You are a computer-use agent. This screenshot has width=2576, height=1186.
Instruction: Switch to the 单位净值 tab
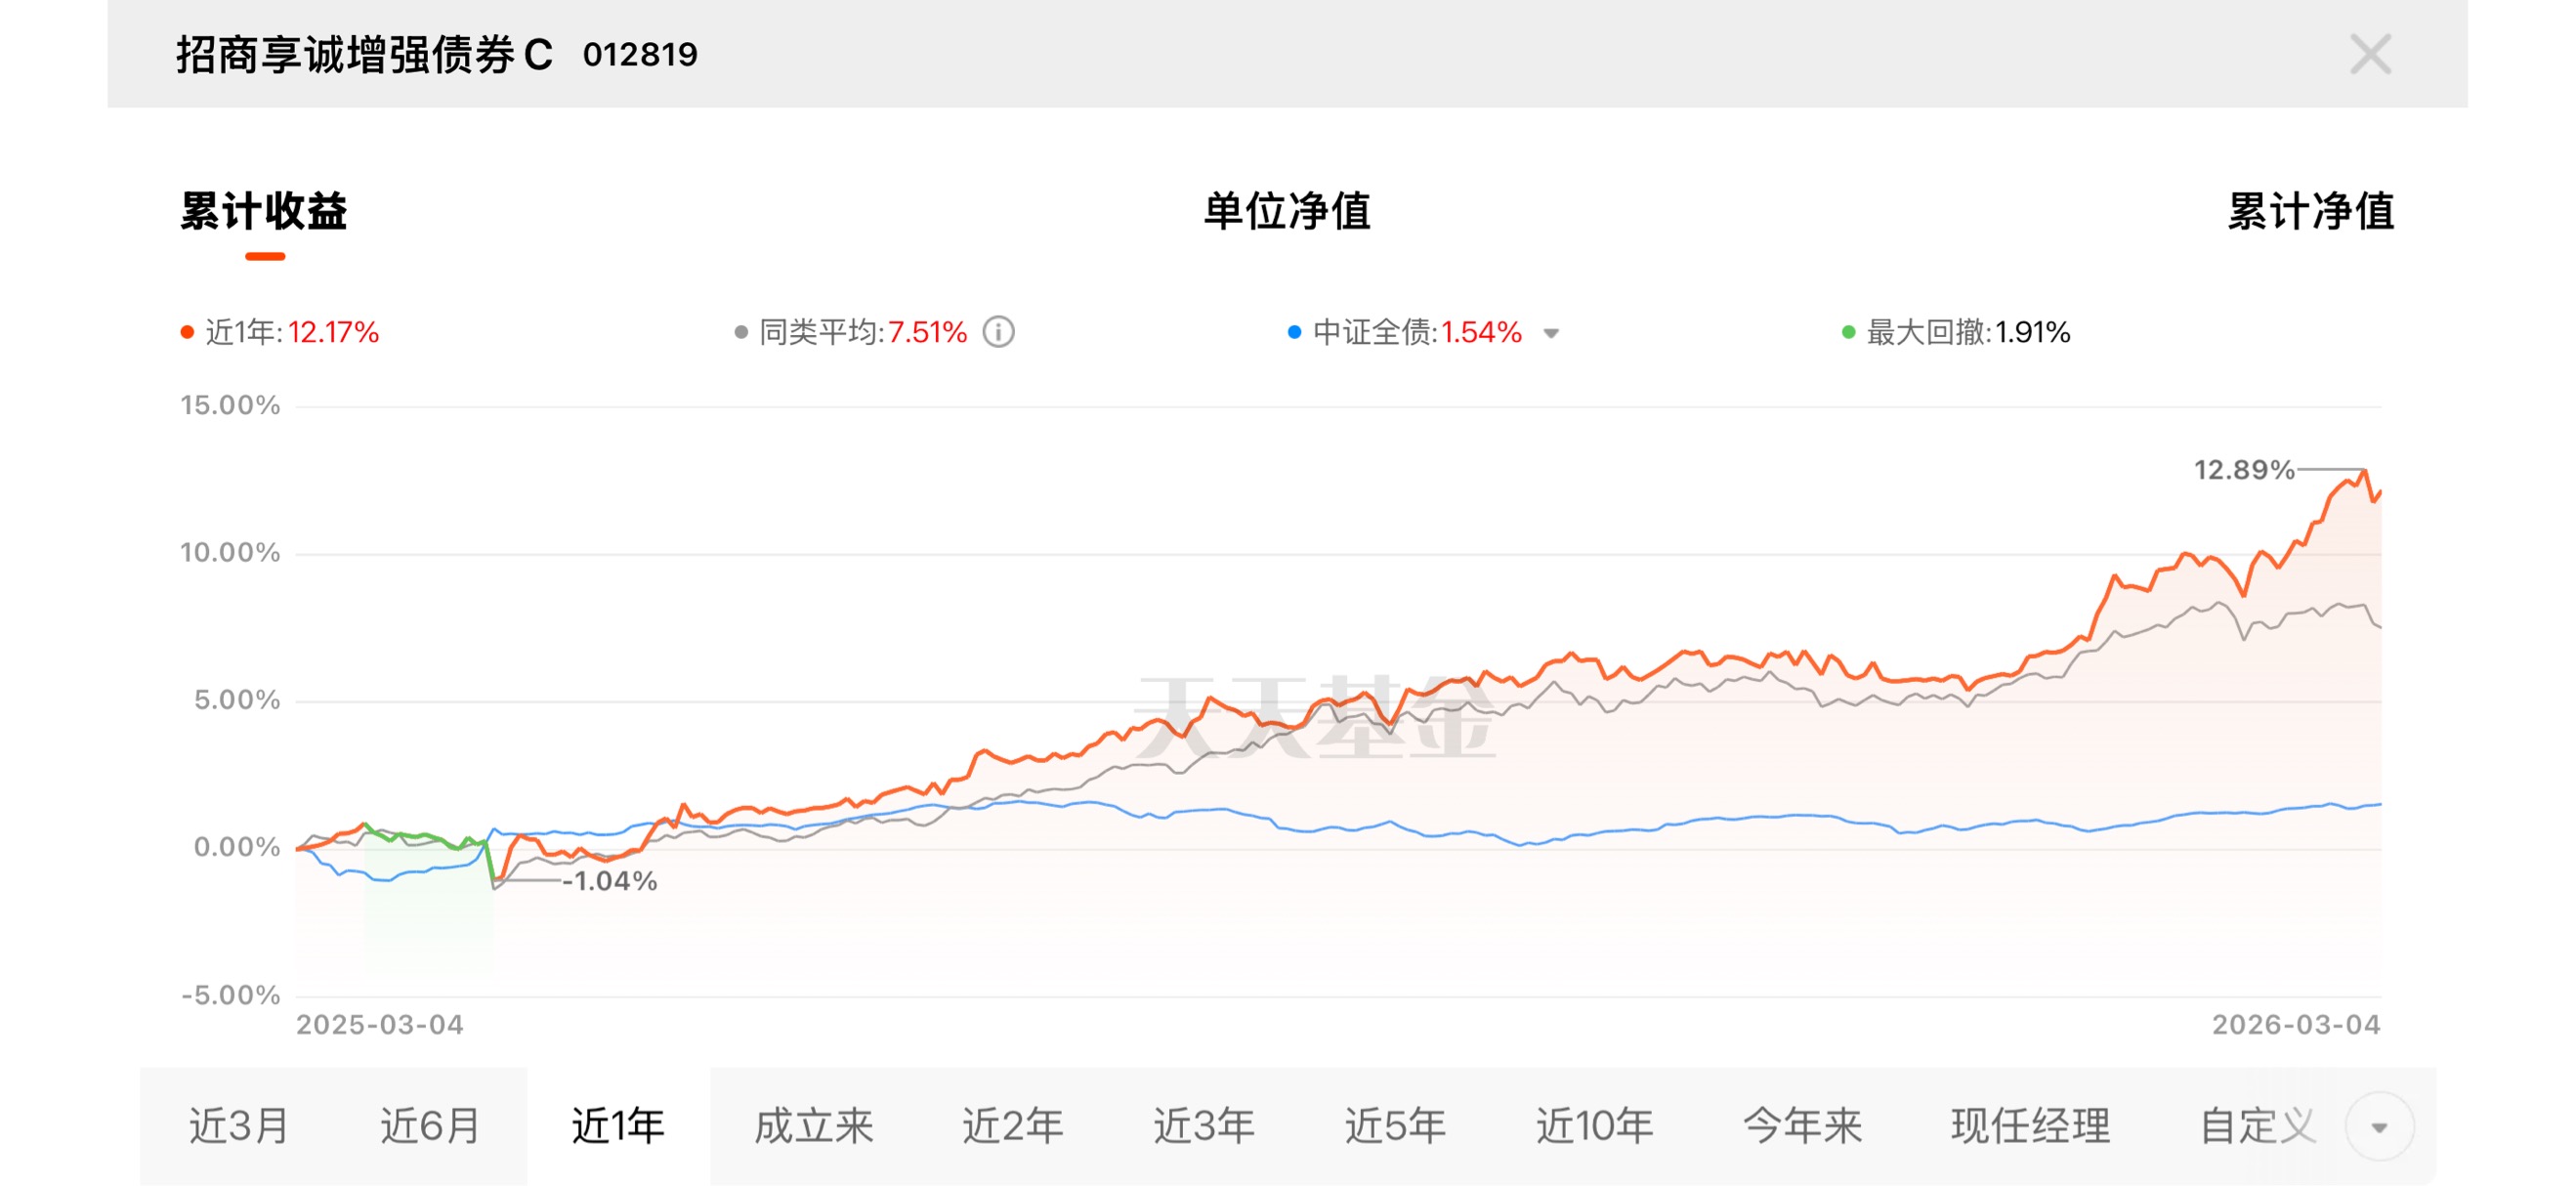(1286, 212)
